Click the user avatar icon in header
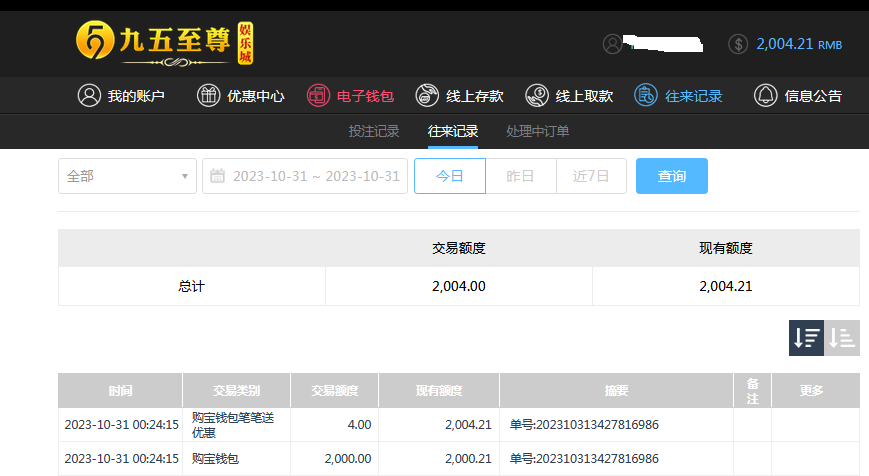This screenshot has height=476, width=869. (612, 44)
